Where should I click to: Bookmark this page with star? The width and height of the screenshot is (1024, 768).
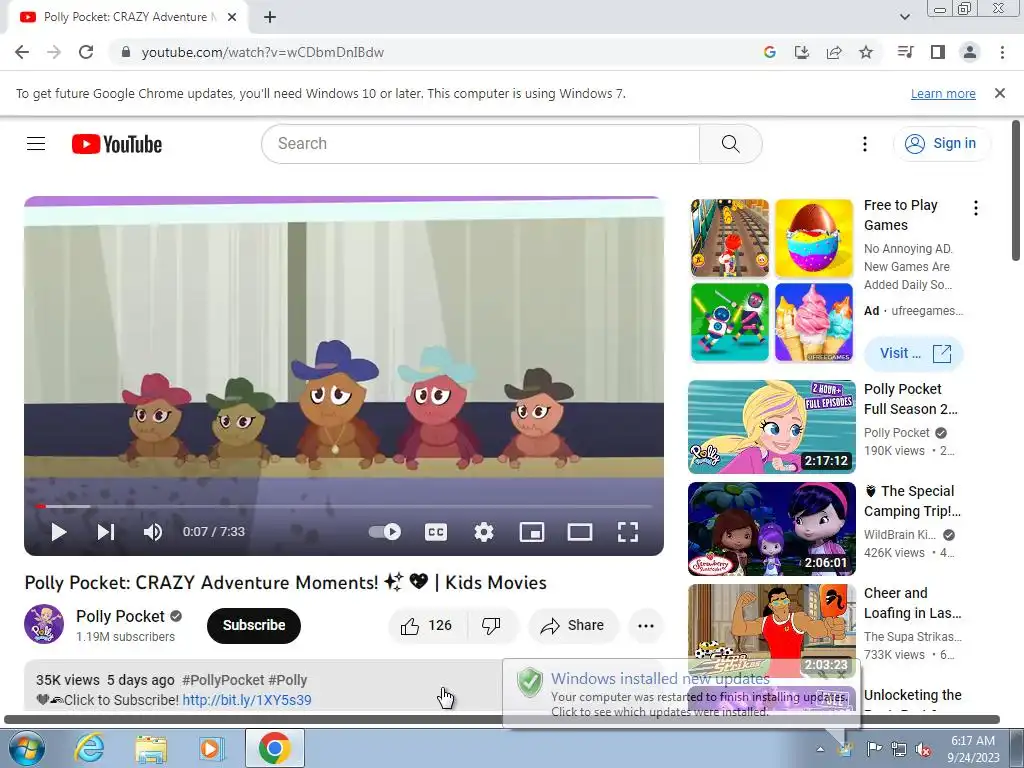pyautogui.click(x=866, y=52)
